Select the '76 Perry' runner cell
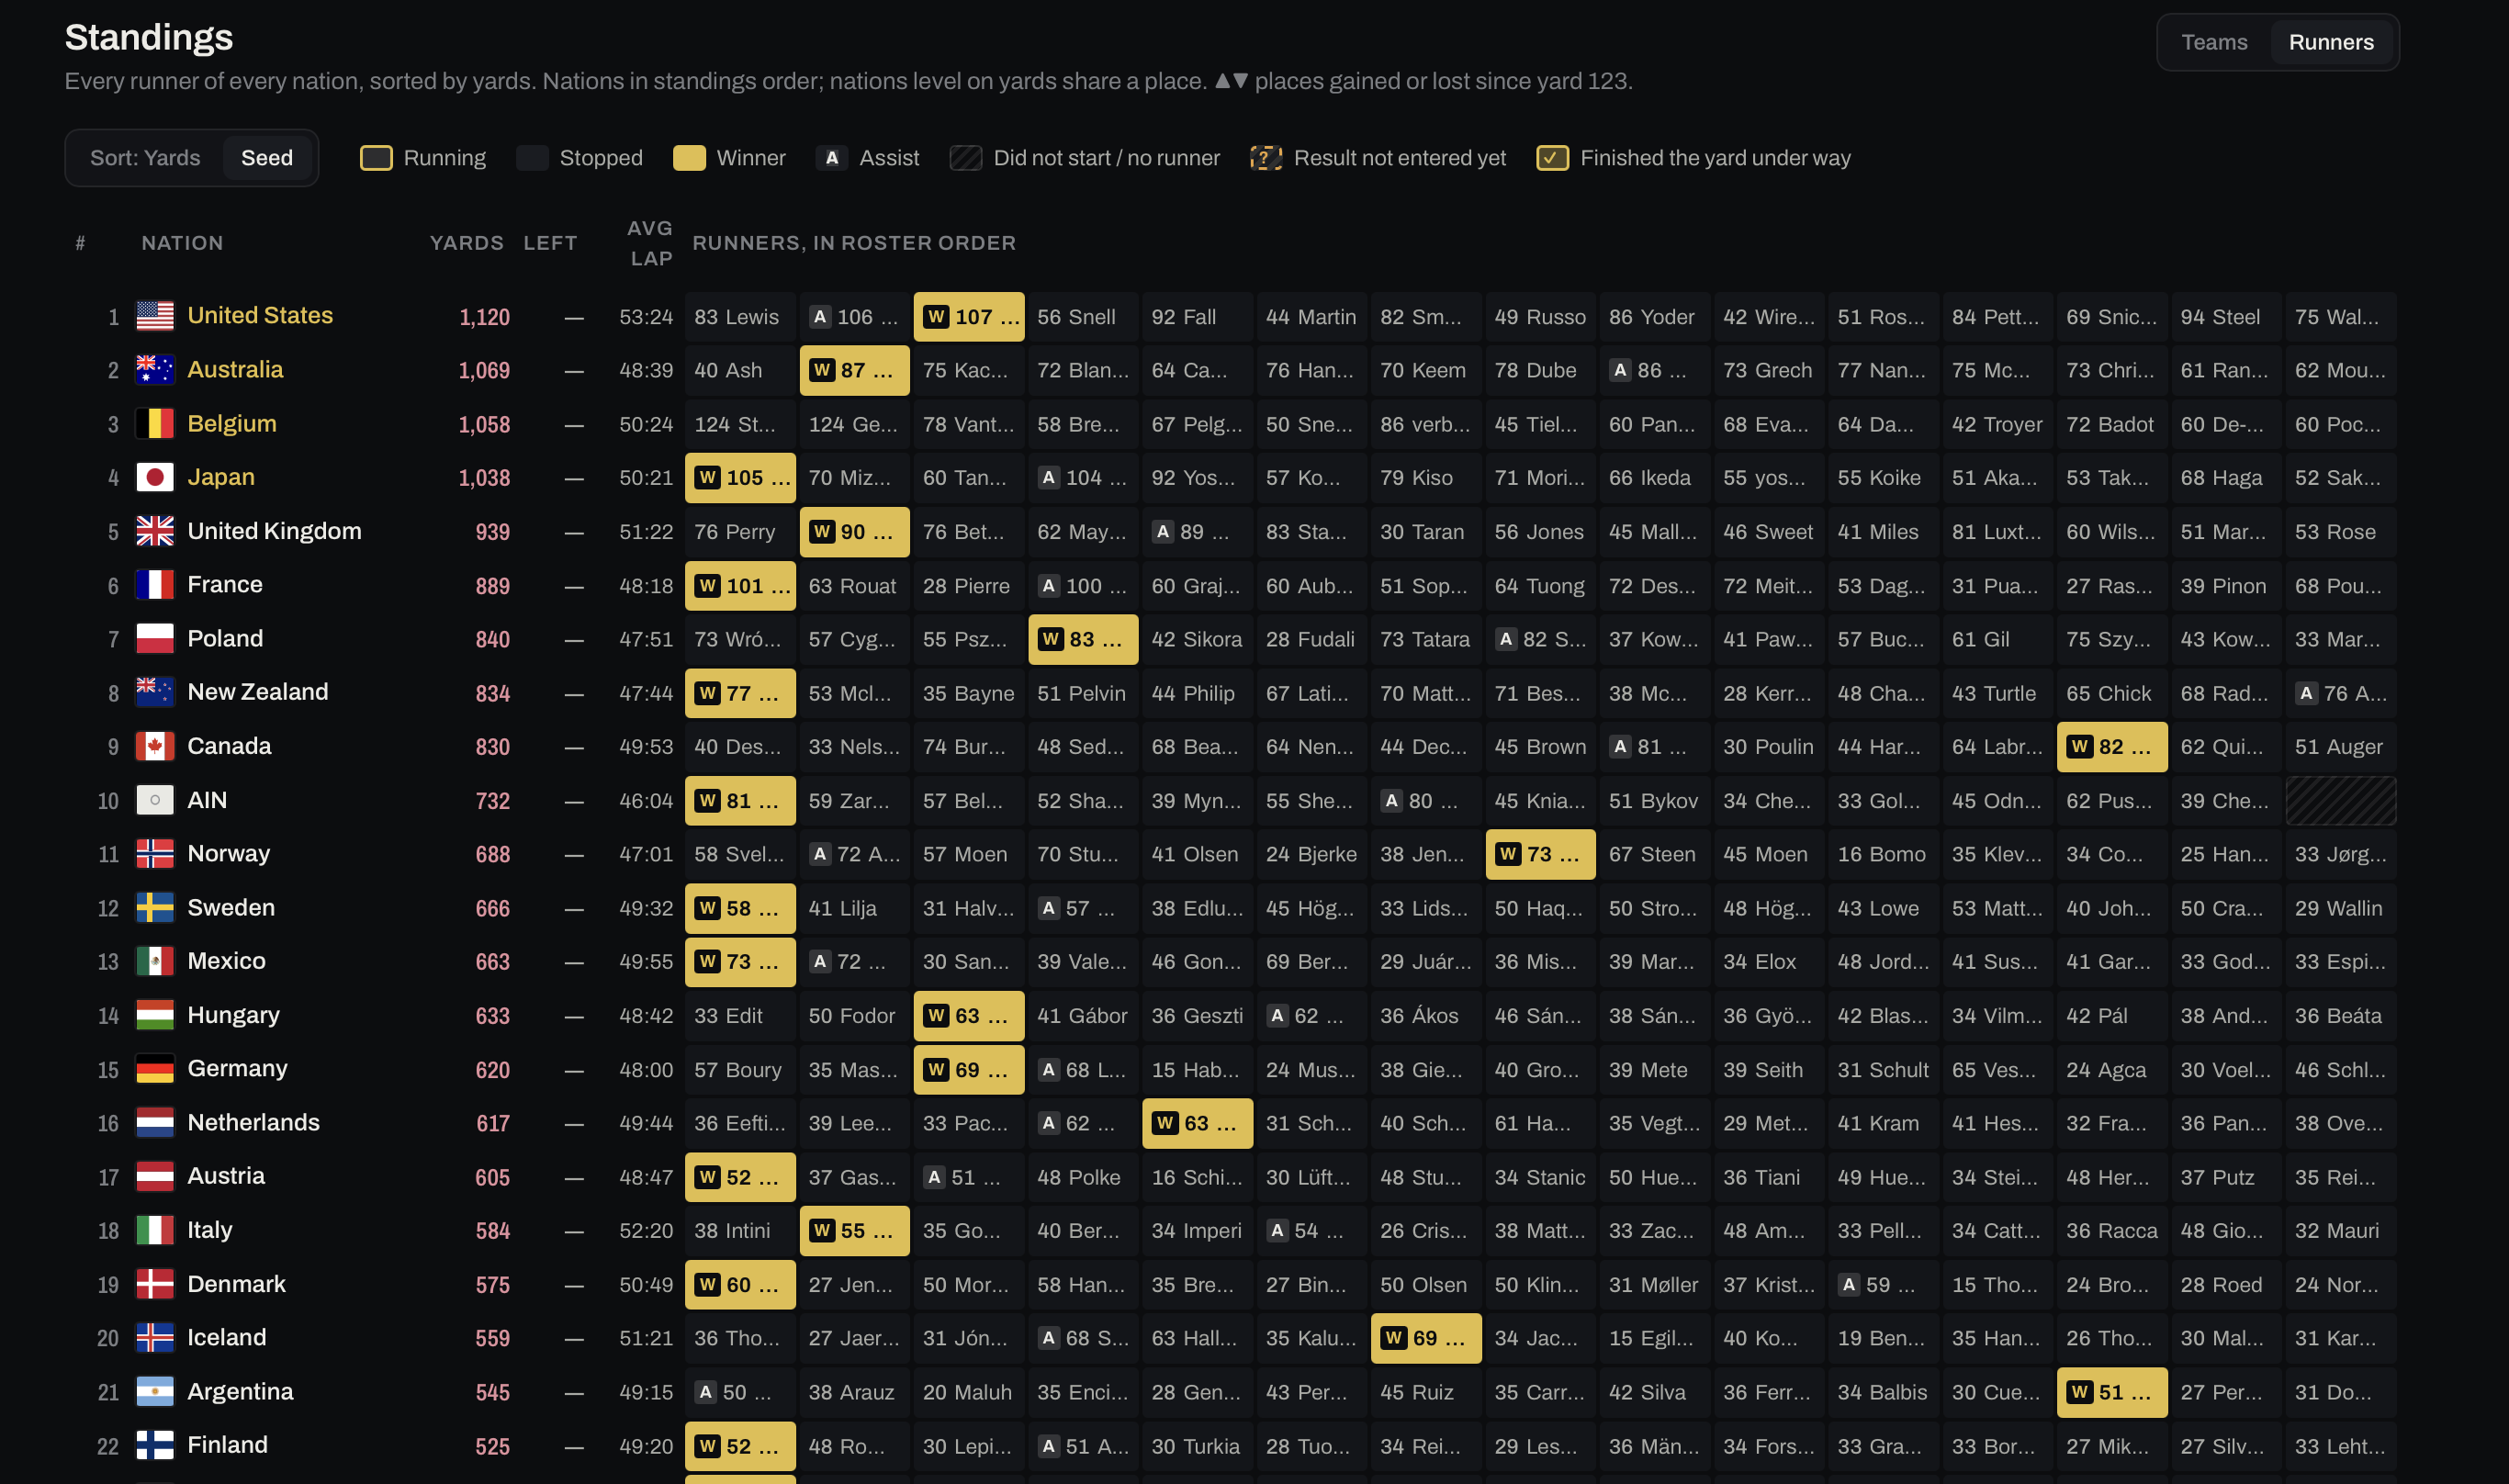Viewport: 2509px width, 1484px height. click(740, 532)
